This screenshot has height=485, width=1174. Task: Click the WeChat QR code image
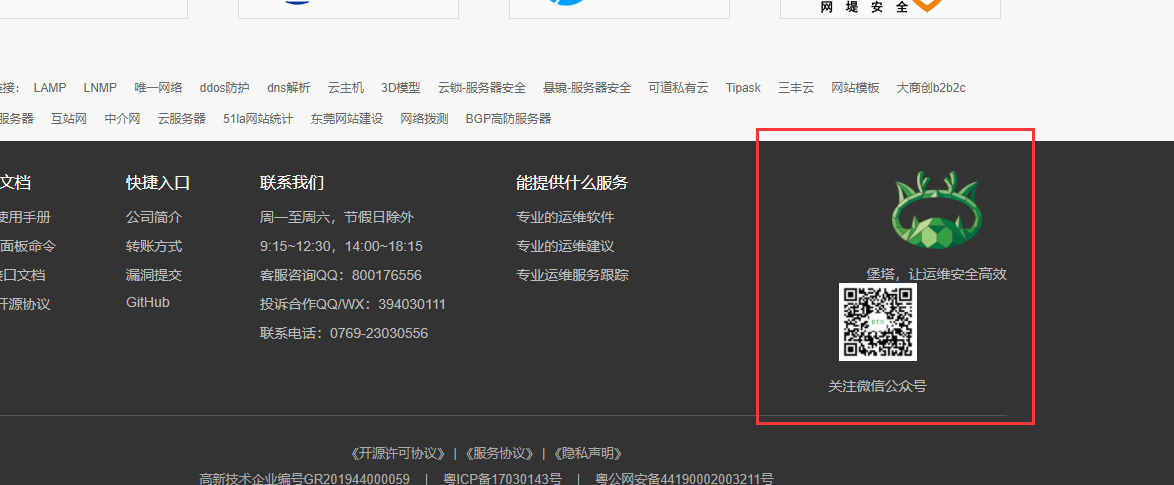coord(878,322)
